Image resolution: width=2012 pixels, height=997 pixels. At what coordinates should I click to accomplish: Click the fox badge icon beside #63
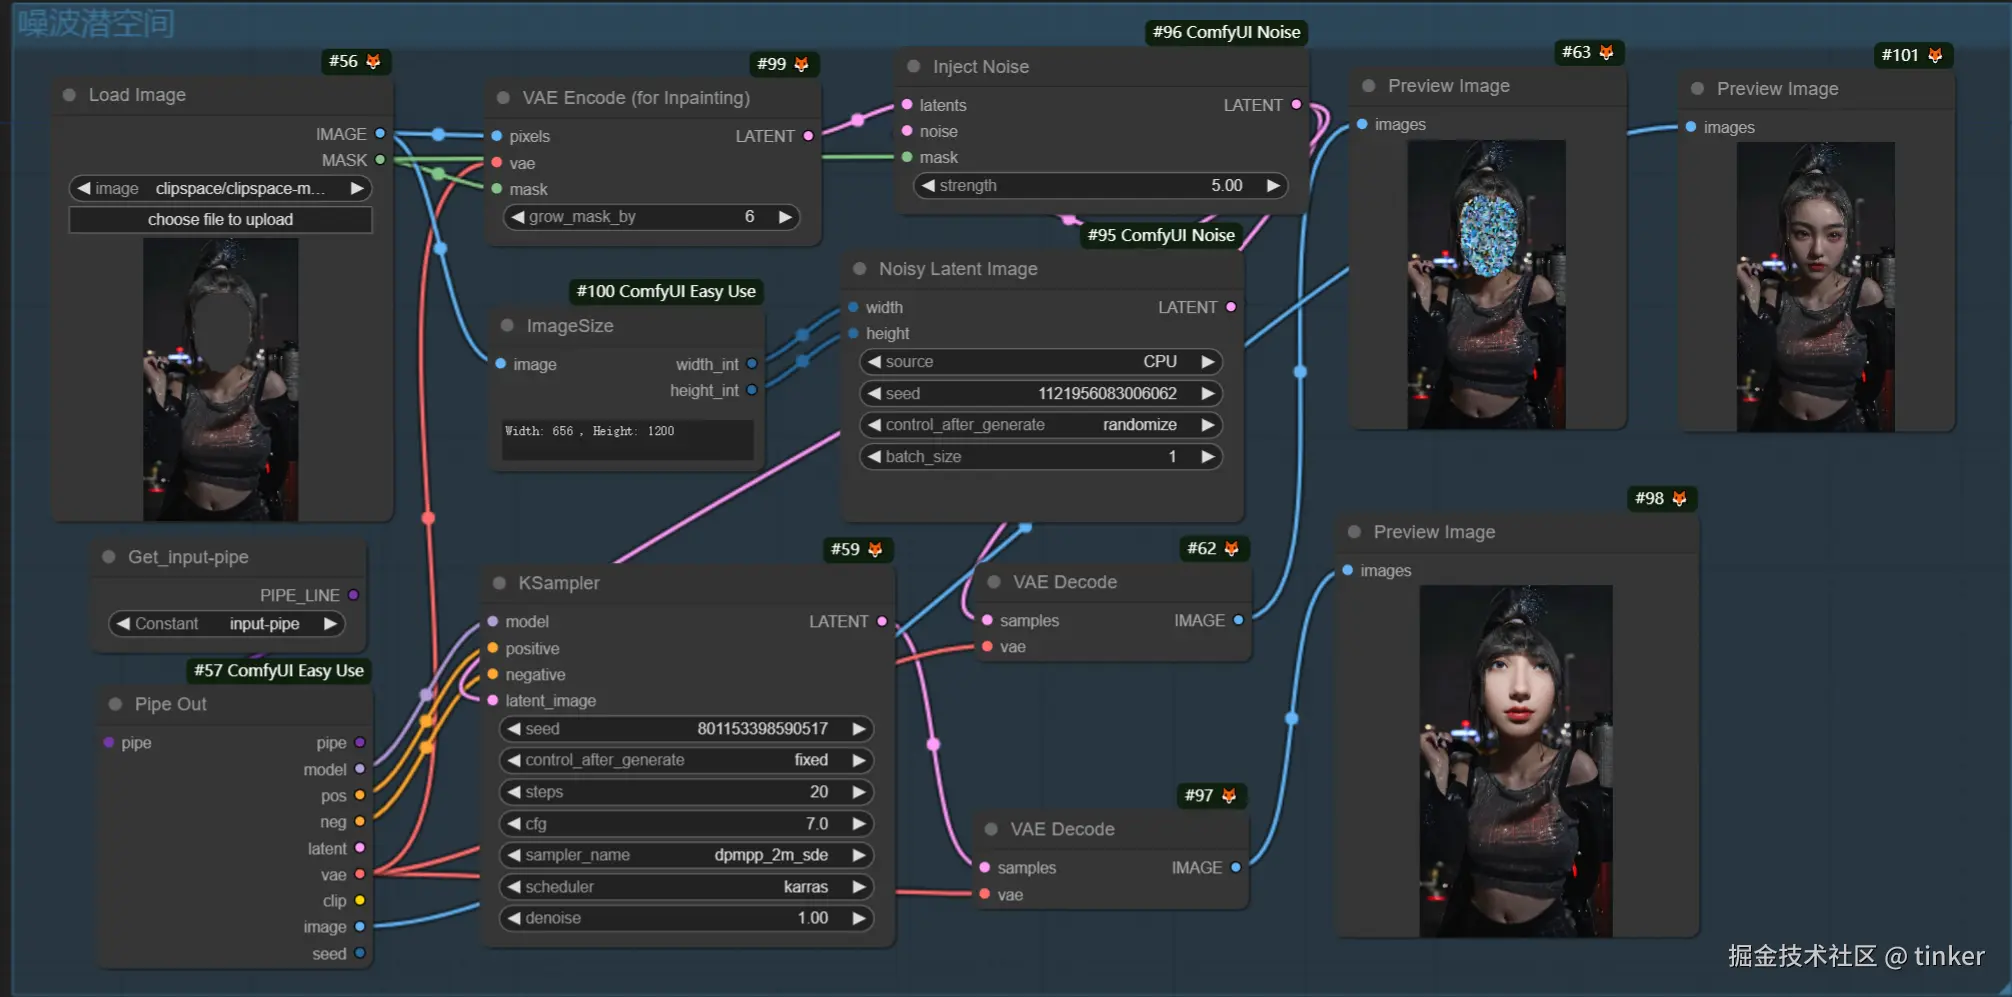click(x=1606, y=52)
